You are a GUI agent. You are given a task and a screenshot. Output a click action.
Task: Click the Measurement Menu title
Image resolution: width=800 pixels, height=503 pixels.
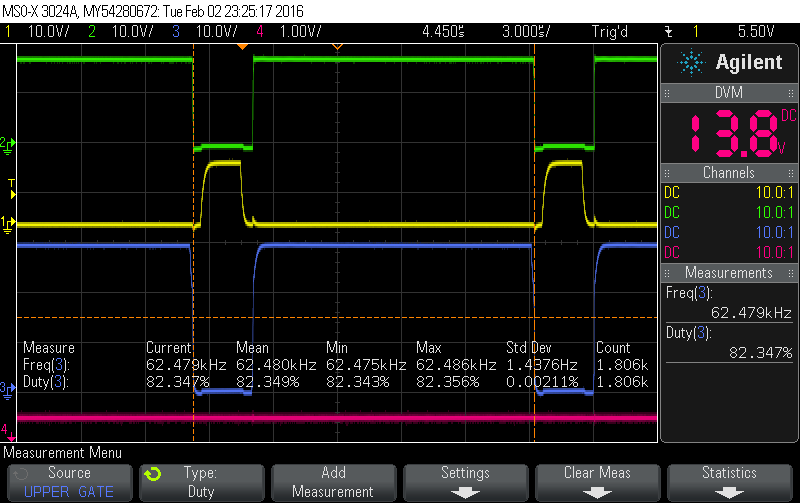(x=62, y=453)
